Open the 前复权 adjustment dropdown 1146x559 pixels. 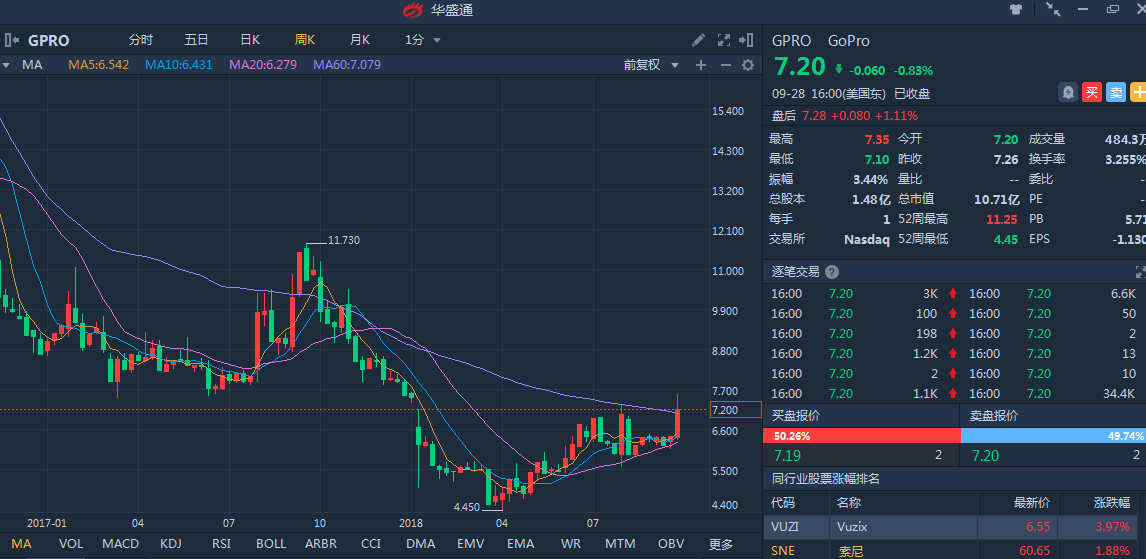pos(651,65)
